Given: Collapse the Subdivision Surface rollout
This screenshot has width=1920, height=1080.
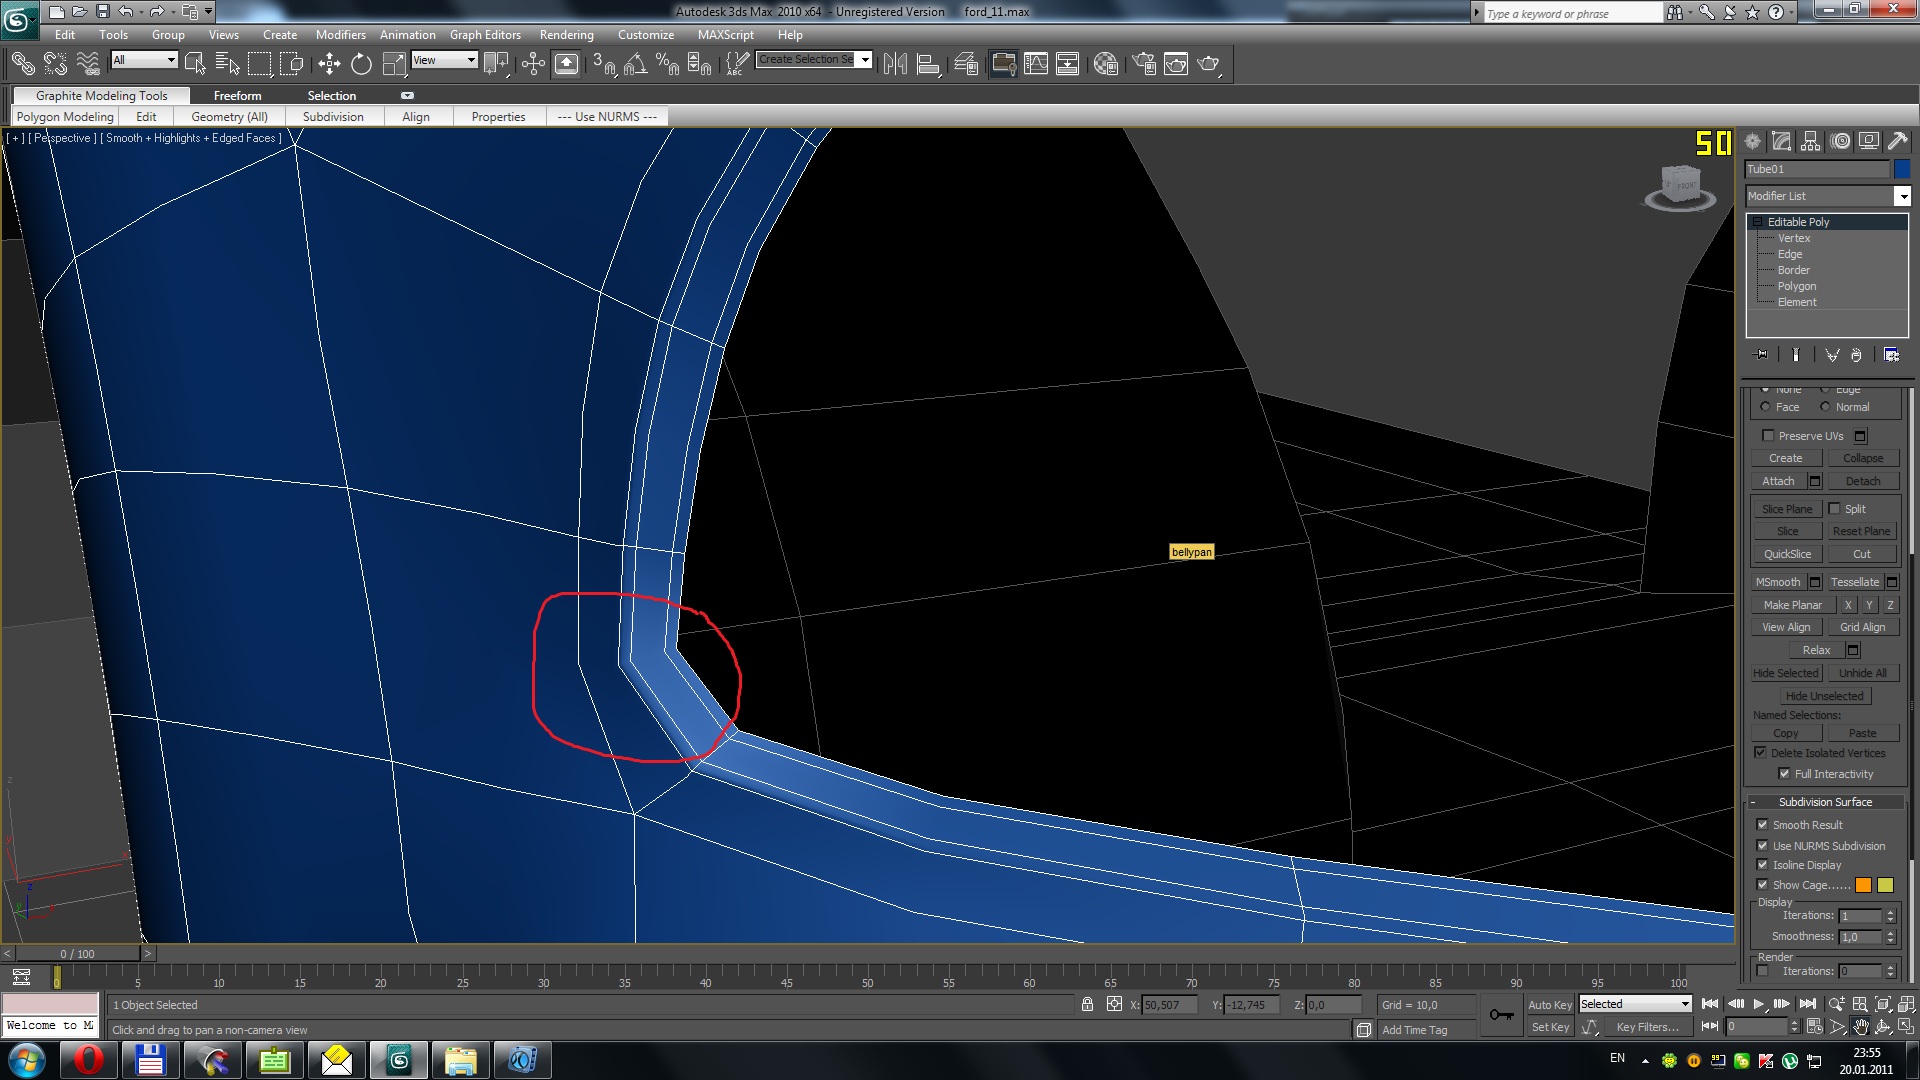Looking at the screenshot, I should [1825, 802].
